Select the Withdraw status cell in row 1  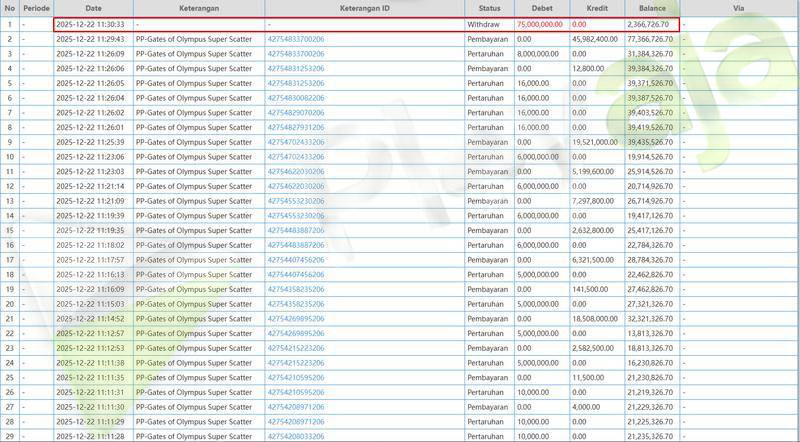(x=483, y=23)
